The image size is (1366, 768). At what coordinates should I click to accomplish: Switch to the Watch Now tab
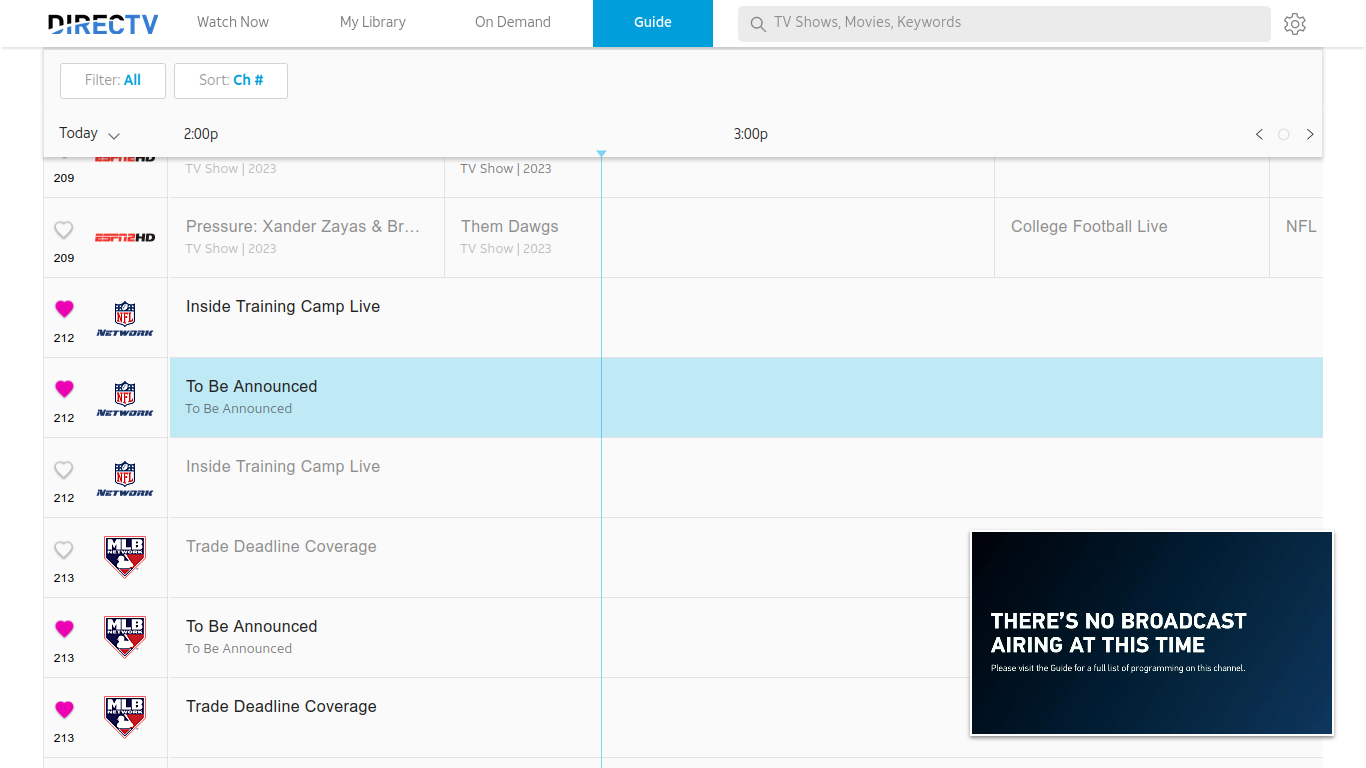pyautogui.click(x=233, y=23)
